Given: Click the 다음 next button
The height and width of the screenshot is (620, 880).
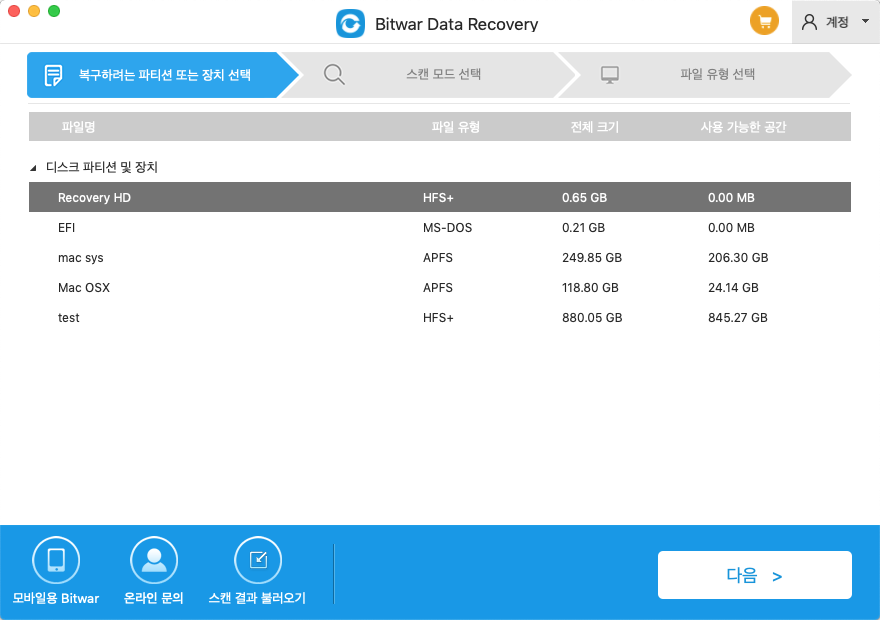Looking at the screenshot, I should point(754,575).
